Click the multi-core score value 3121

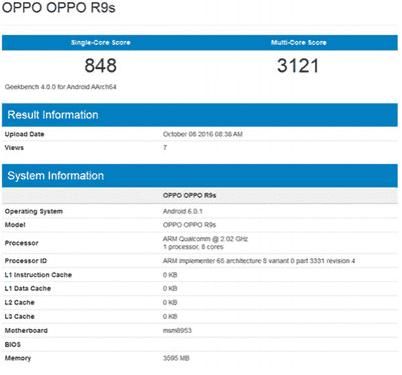click(298, 65)
